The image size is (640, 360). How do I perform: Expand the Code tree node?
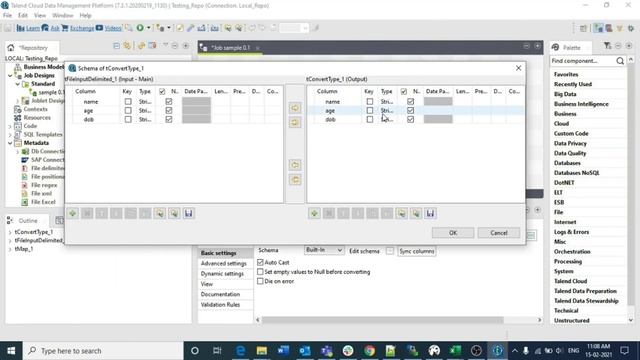(x=10, y=126)
